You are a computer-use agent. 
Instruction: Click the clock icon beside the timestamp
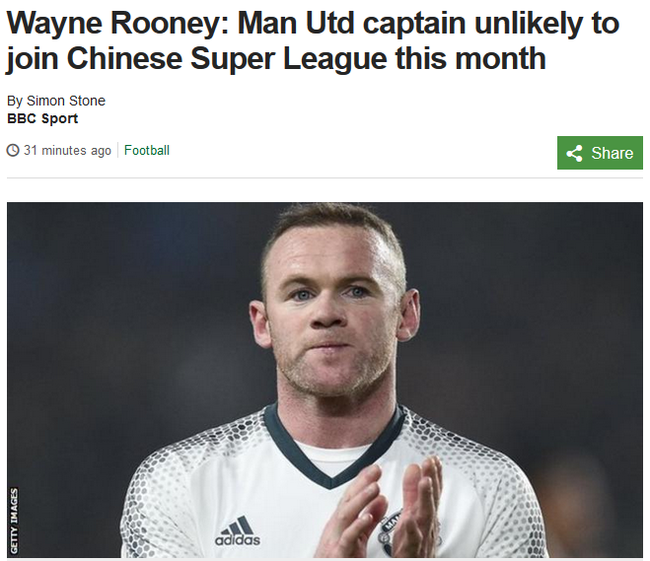pos(13,150)
